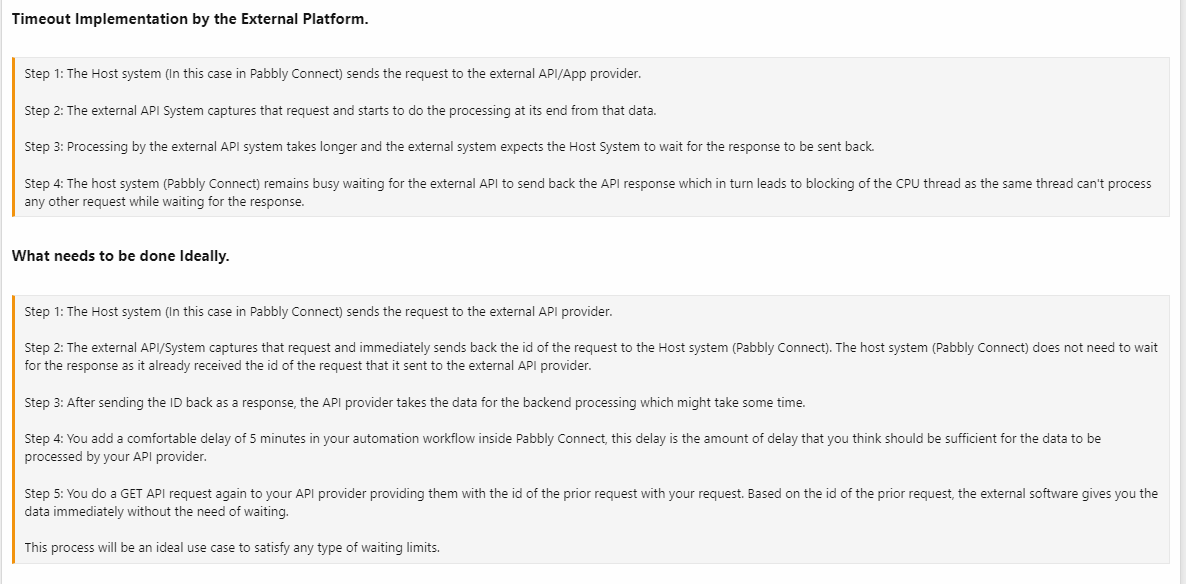Click the "What needs to be done Ideally" heading
This screenshot has width=1186, height=584.
click(x=120, y=256)
